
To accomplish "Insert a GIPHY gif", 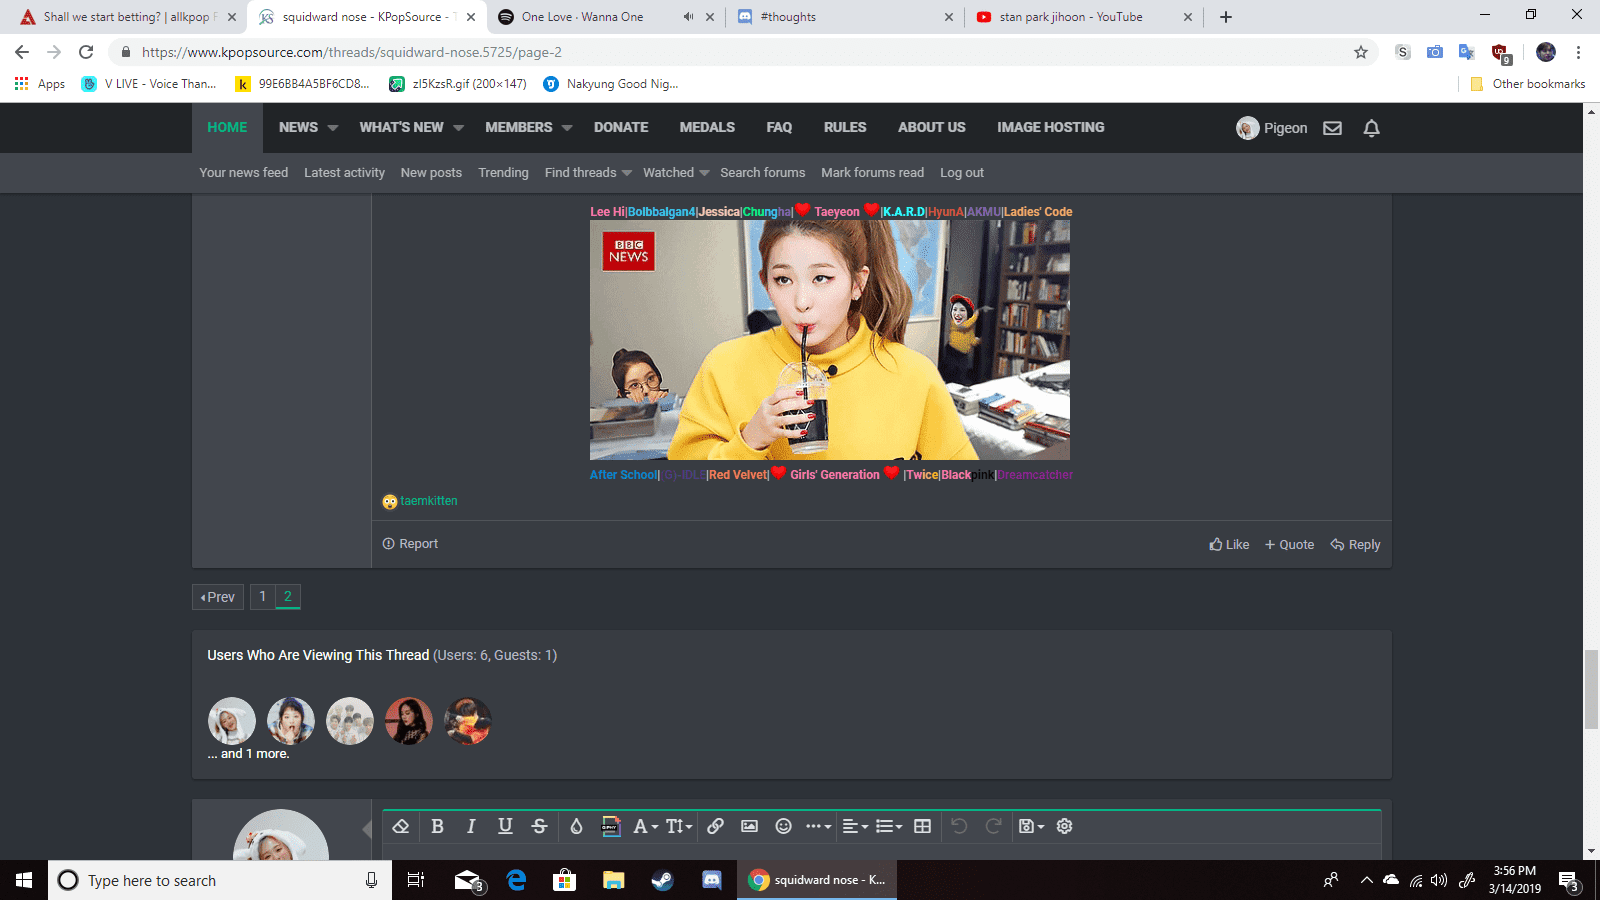I will (x=610, y=826).
